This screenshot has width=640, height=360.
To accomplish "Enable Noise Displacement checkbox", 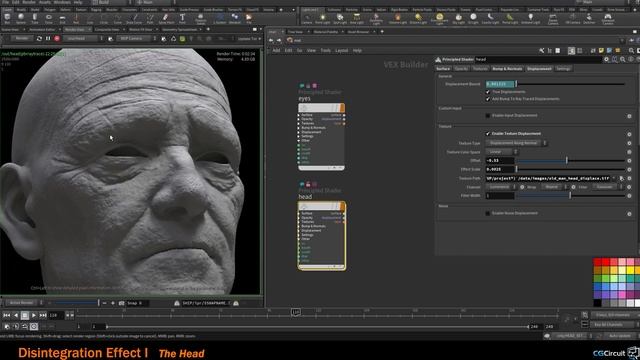I will tap(488, 213).
